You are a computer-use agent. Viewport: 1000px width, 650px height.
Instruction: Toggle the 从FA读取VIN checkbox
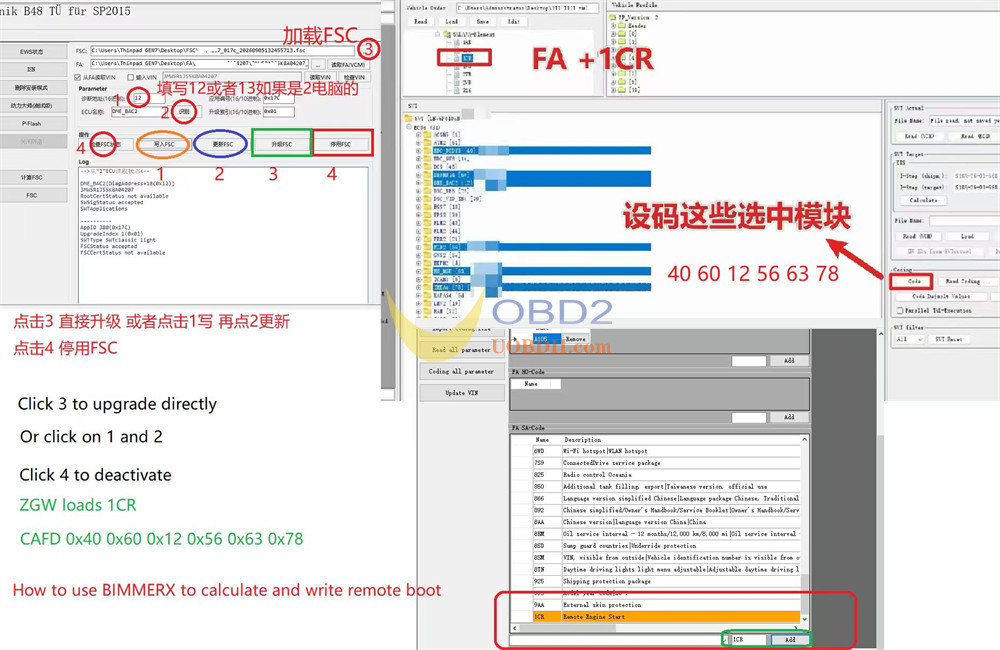[78, 77]
